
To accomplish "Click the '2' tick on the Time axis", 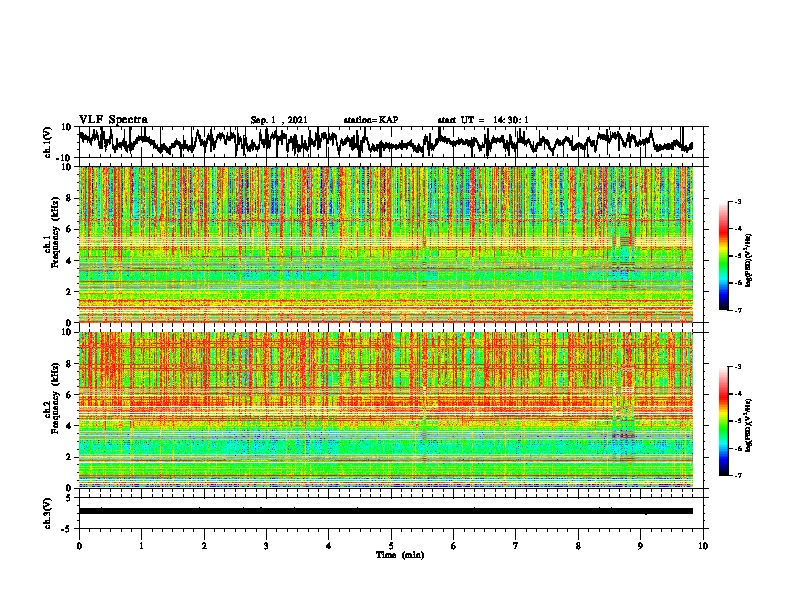I will (204, 546).
